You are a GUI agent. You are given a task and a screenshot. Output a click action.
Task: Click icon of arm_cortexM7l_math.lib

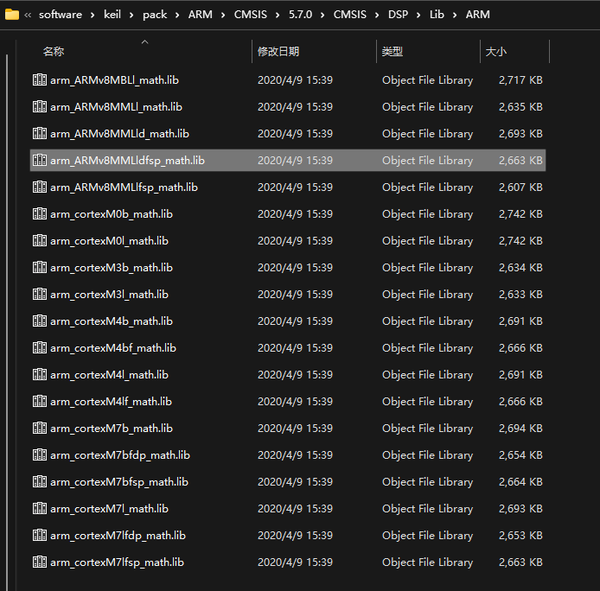click(39, 508)
